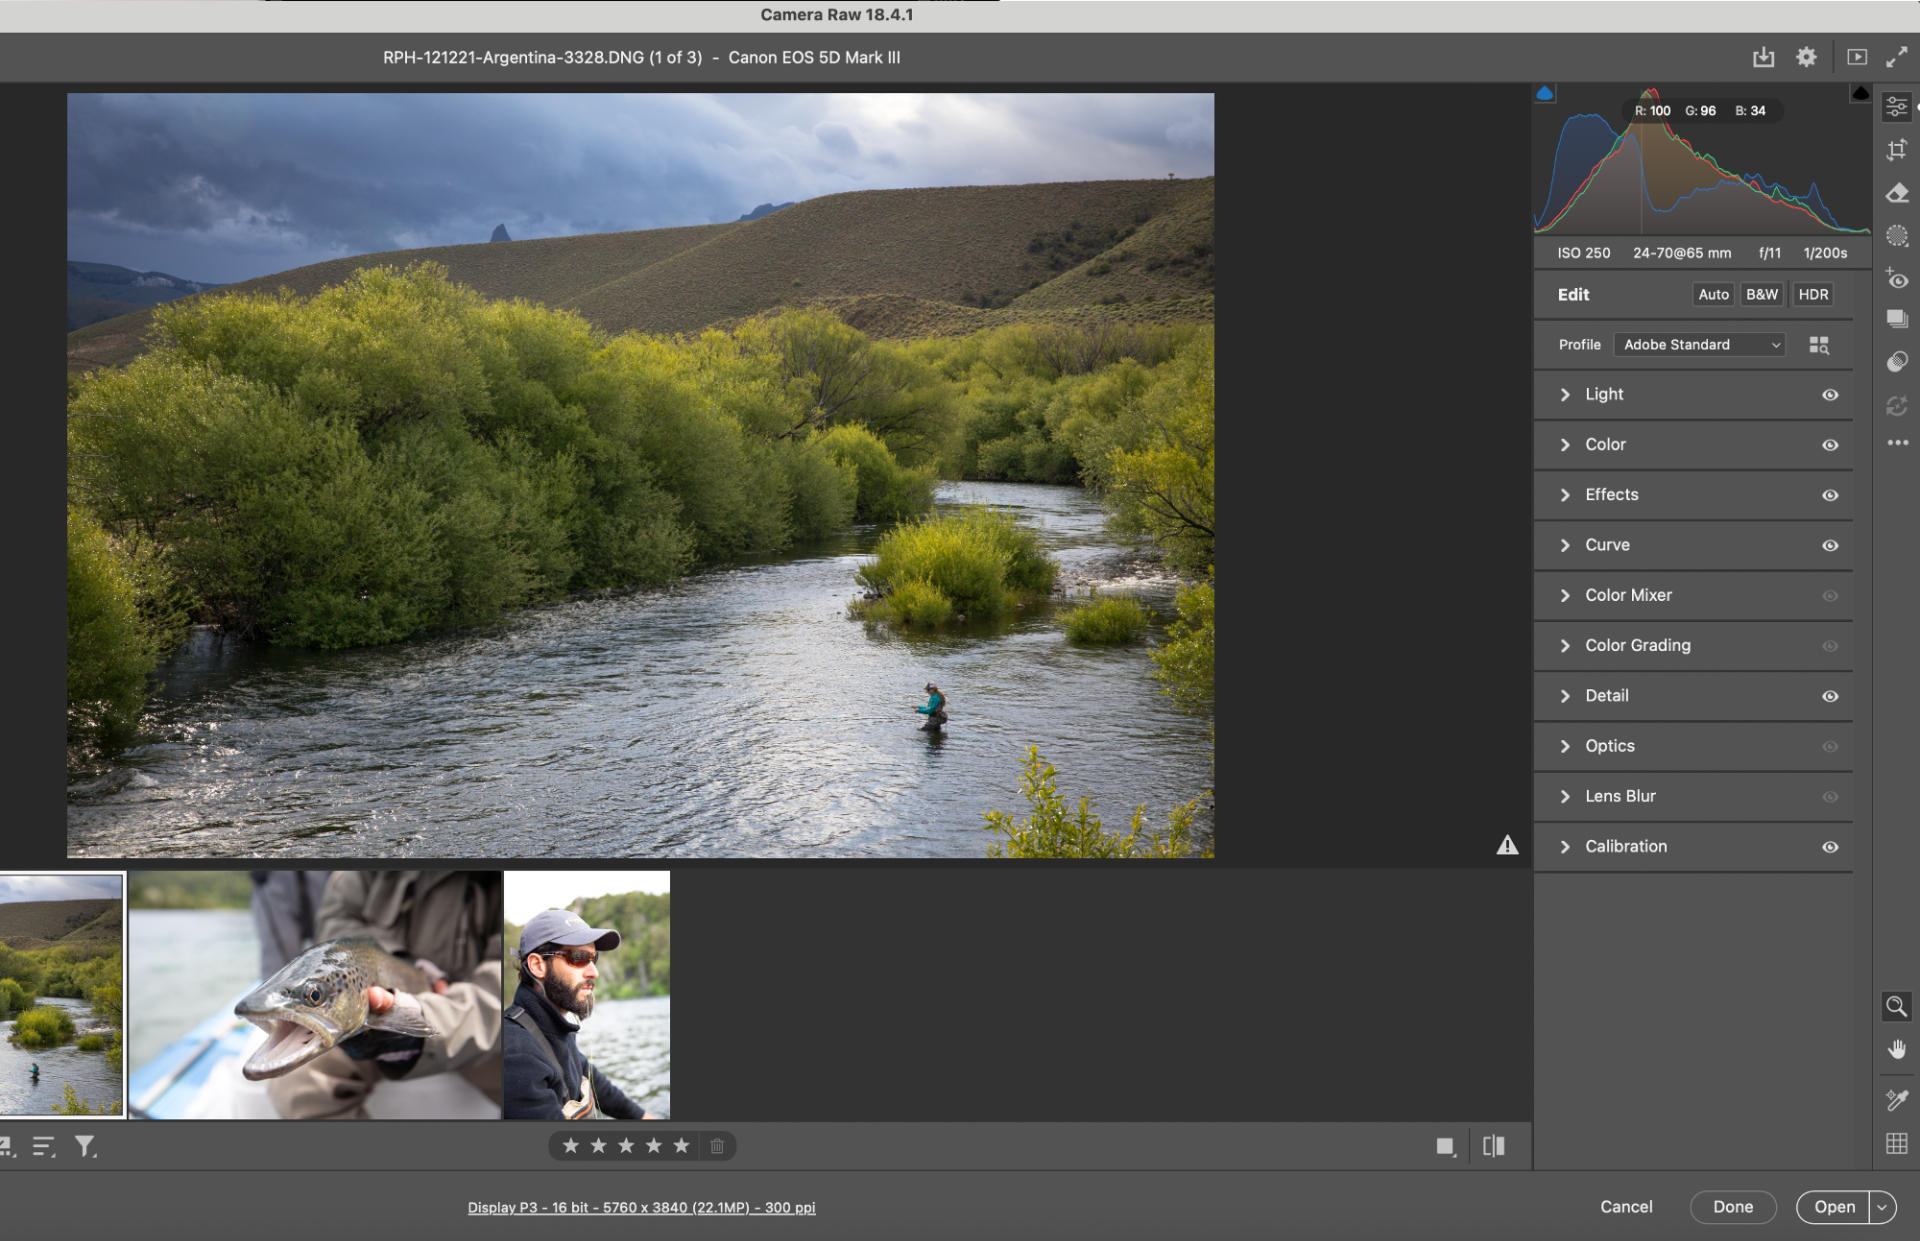The height and width of the screenshot is (1241, 1920).
Task: Open the Snapshots panel icon
Action: point(1896,319)
